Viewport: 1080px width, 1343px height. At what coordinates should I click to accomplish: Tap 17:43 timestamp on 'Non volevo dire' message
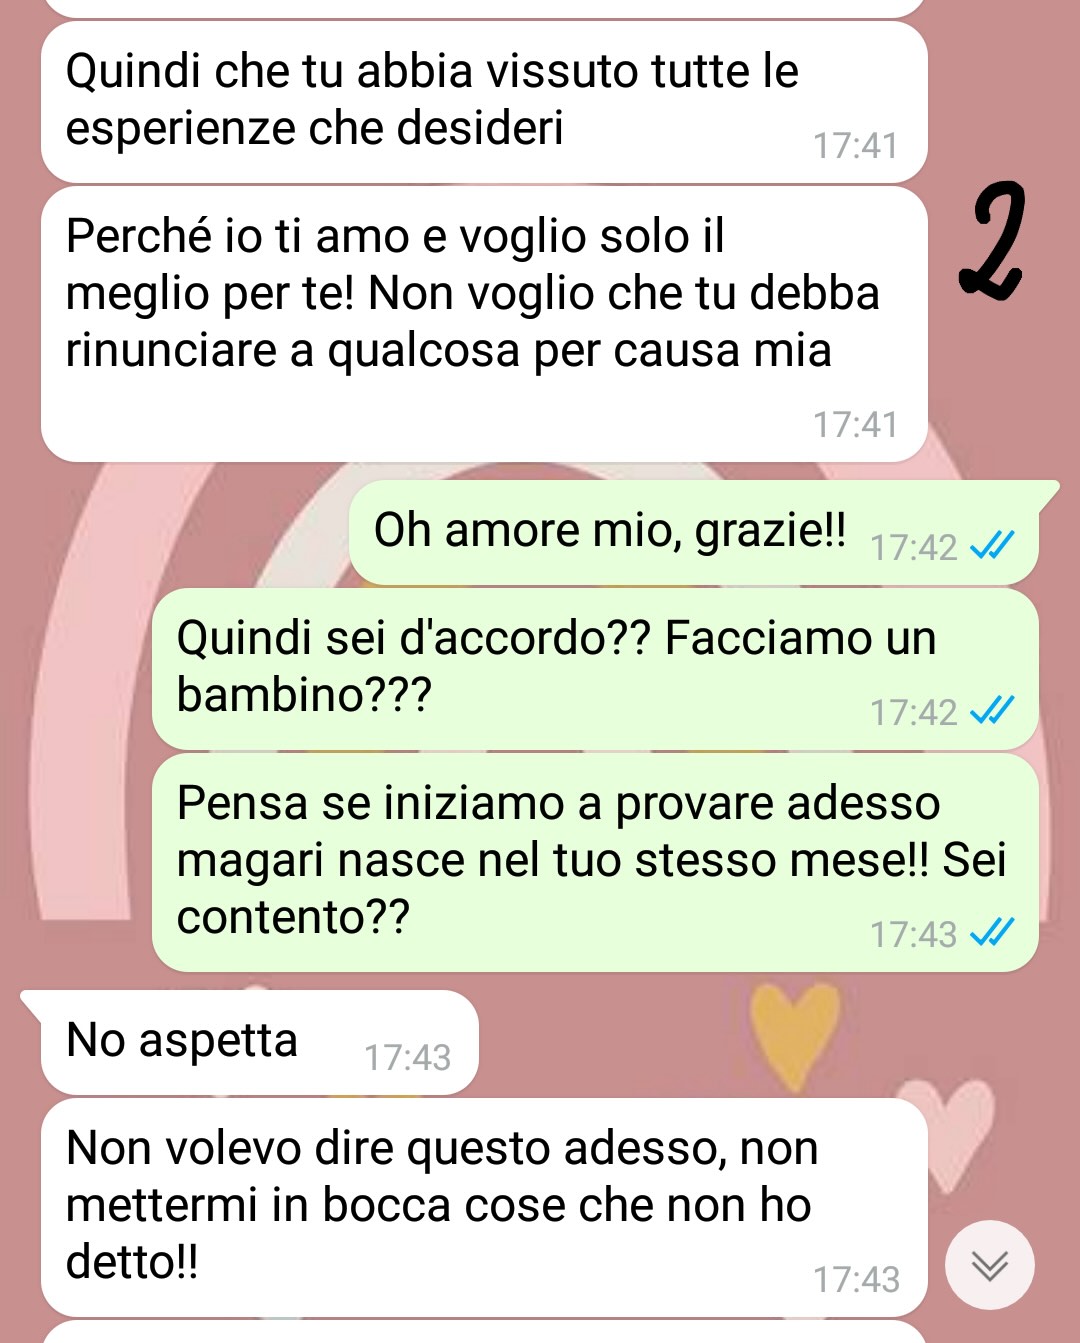point(856,1280)
